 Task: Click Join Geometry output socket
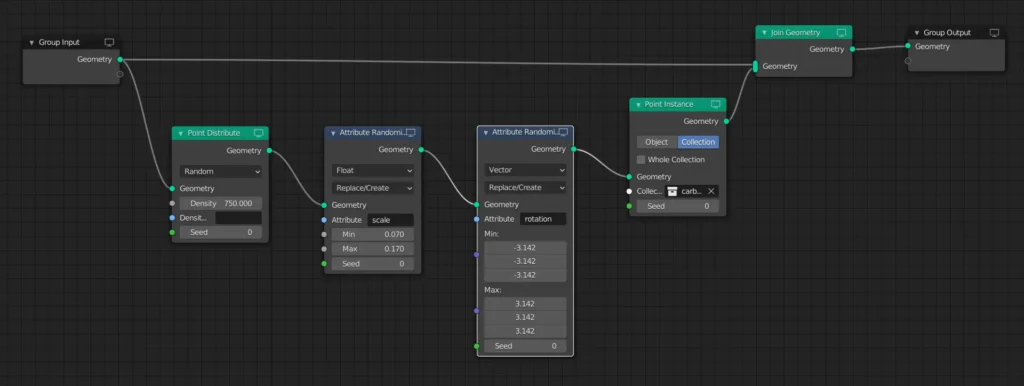click(852, 49)
